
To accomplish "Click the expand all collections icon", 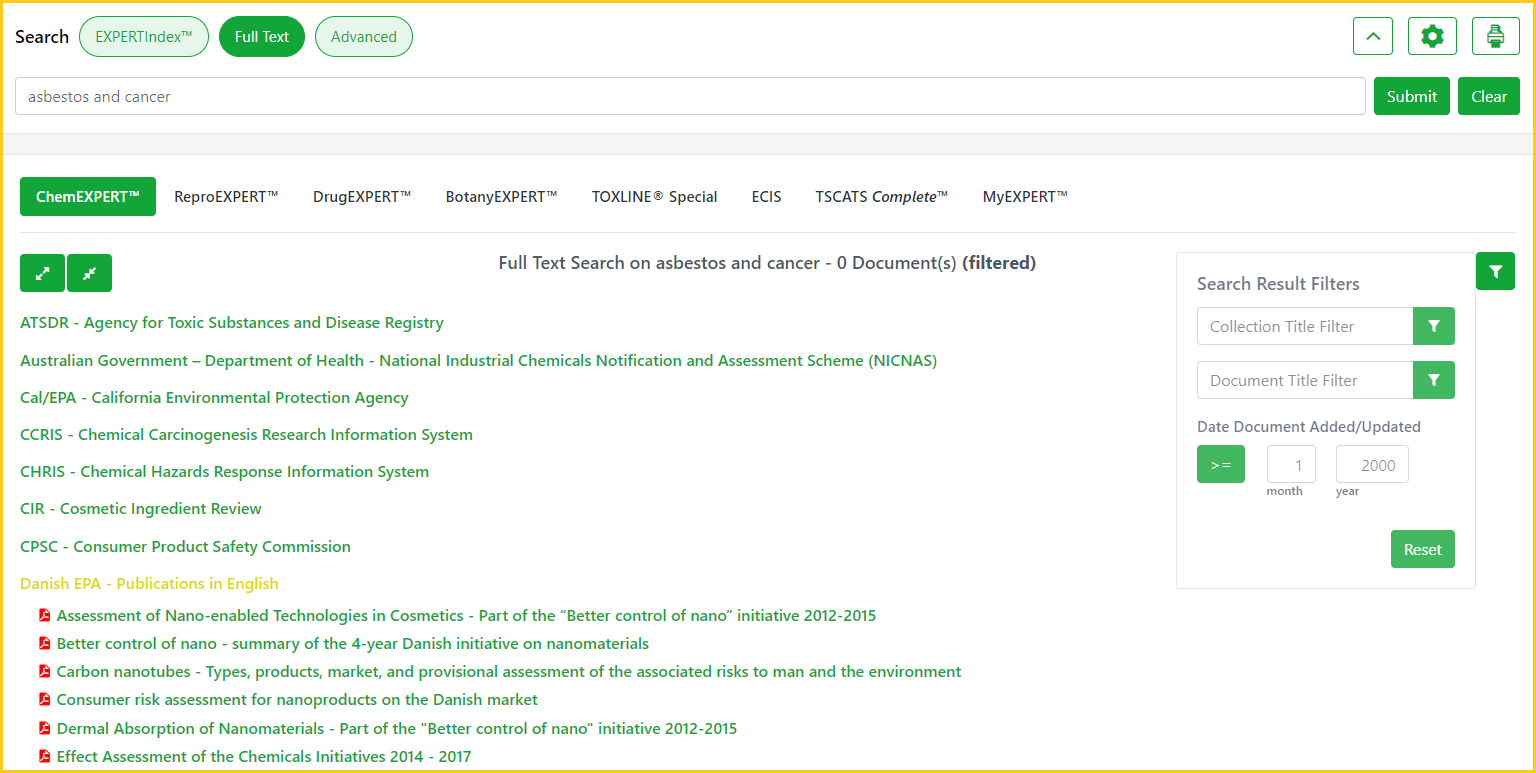I will [42, 273].
